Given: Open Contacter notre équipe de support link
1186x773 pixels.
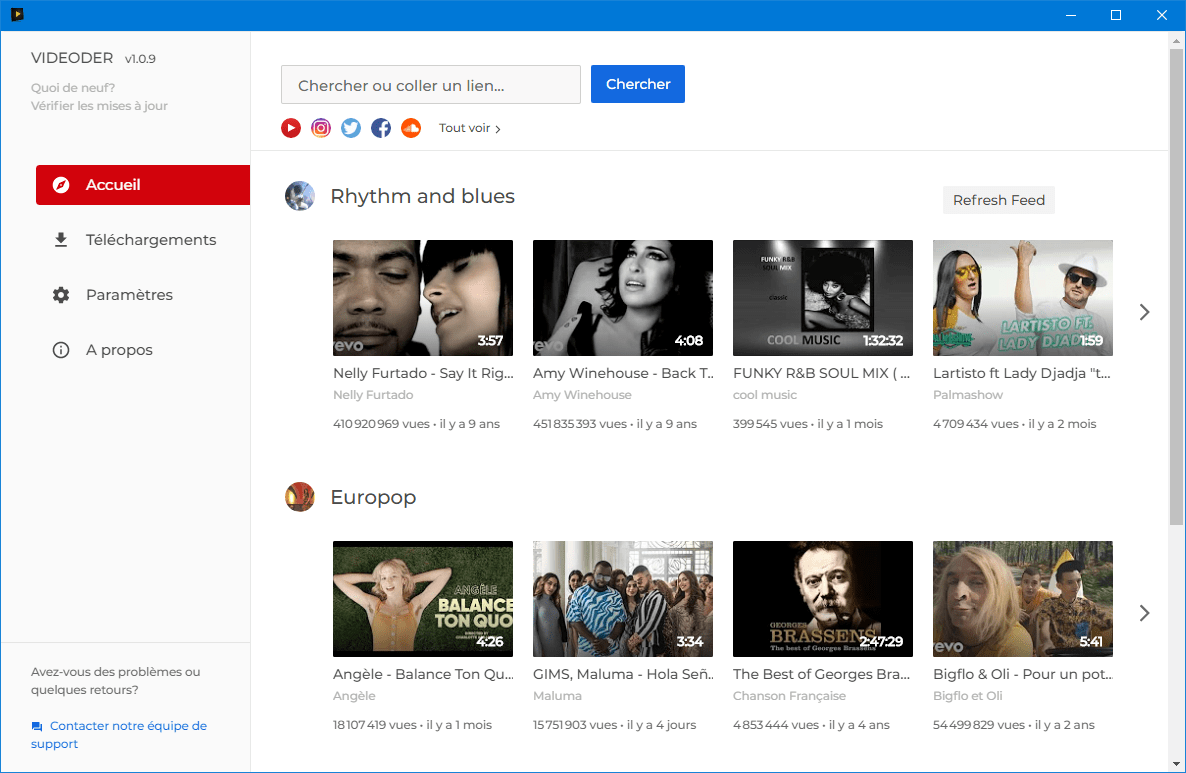Looking at the screenshot, I should 119,734.
